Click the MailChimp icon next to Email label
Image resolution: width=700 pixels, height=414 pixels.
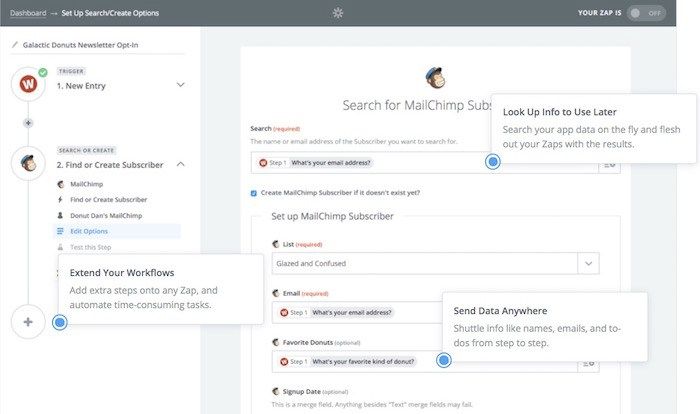(275, 293)
